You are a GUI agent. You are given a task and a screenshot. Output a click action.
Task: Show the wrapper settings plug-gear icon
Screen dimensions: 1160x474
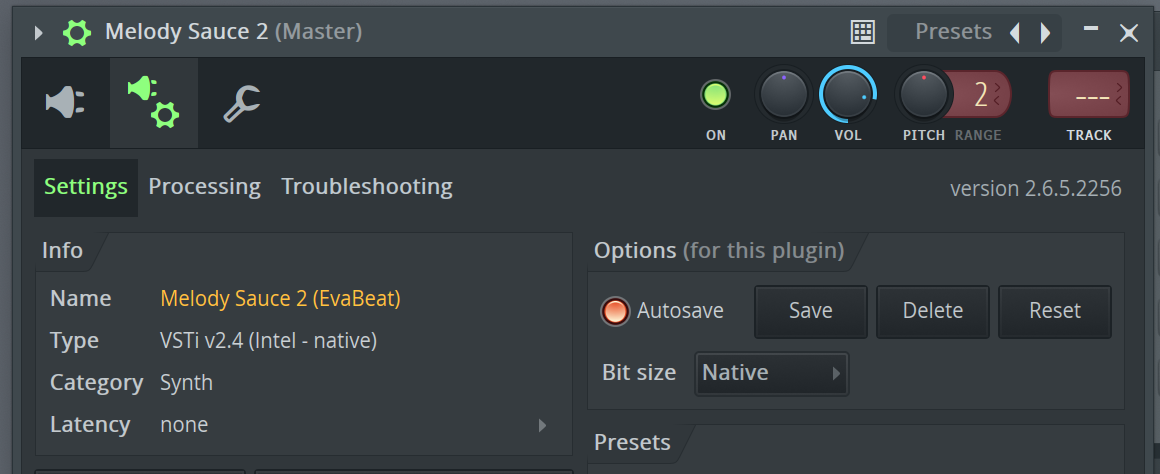pos(153,102)
